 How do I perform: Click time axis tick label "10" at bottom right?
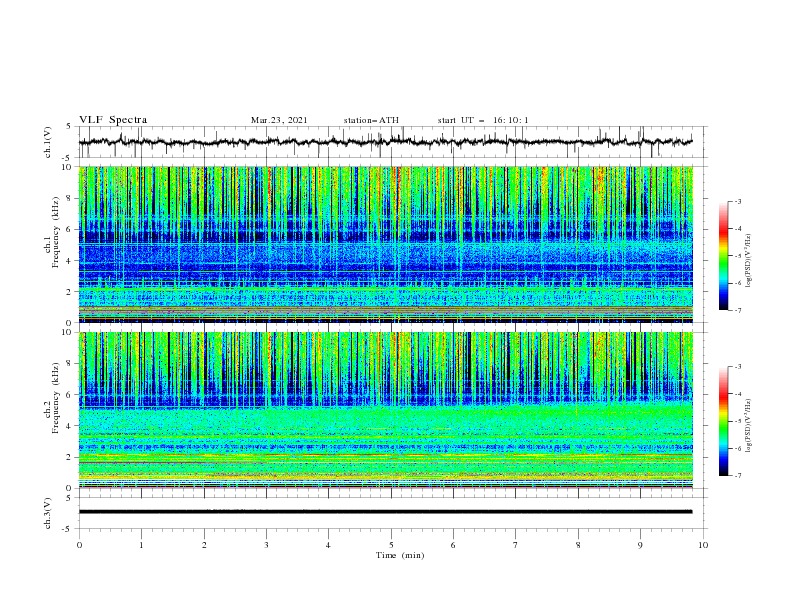pyautogui.click(x=703, y=545)
